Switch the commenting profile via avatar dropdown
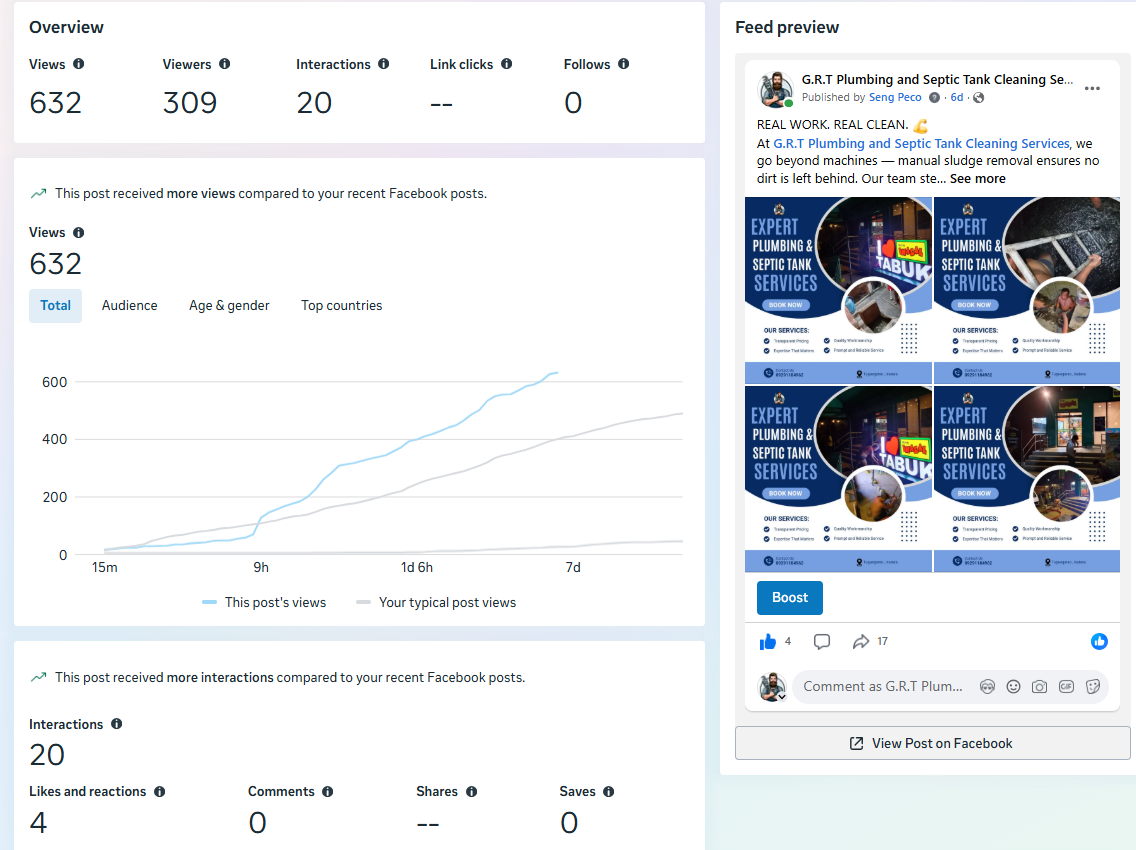 point(772,687)
